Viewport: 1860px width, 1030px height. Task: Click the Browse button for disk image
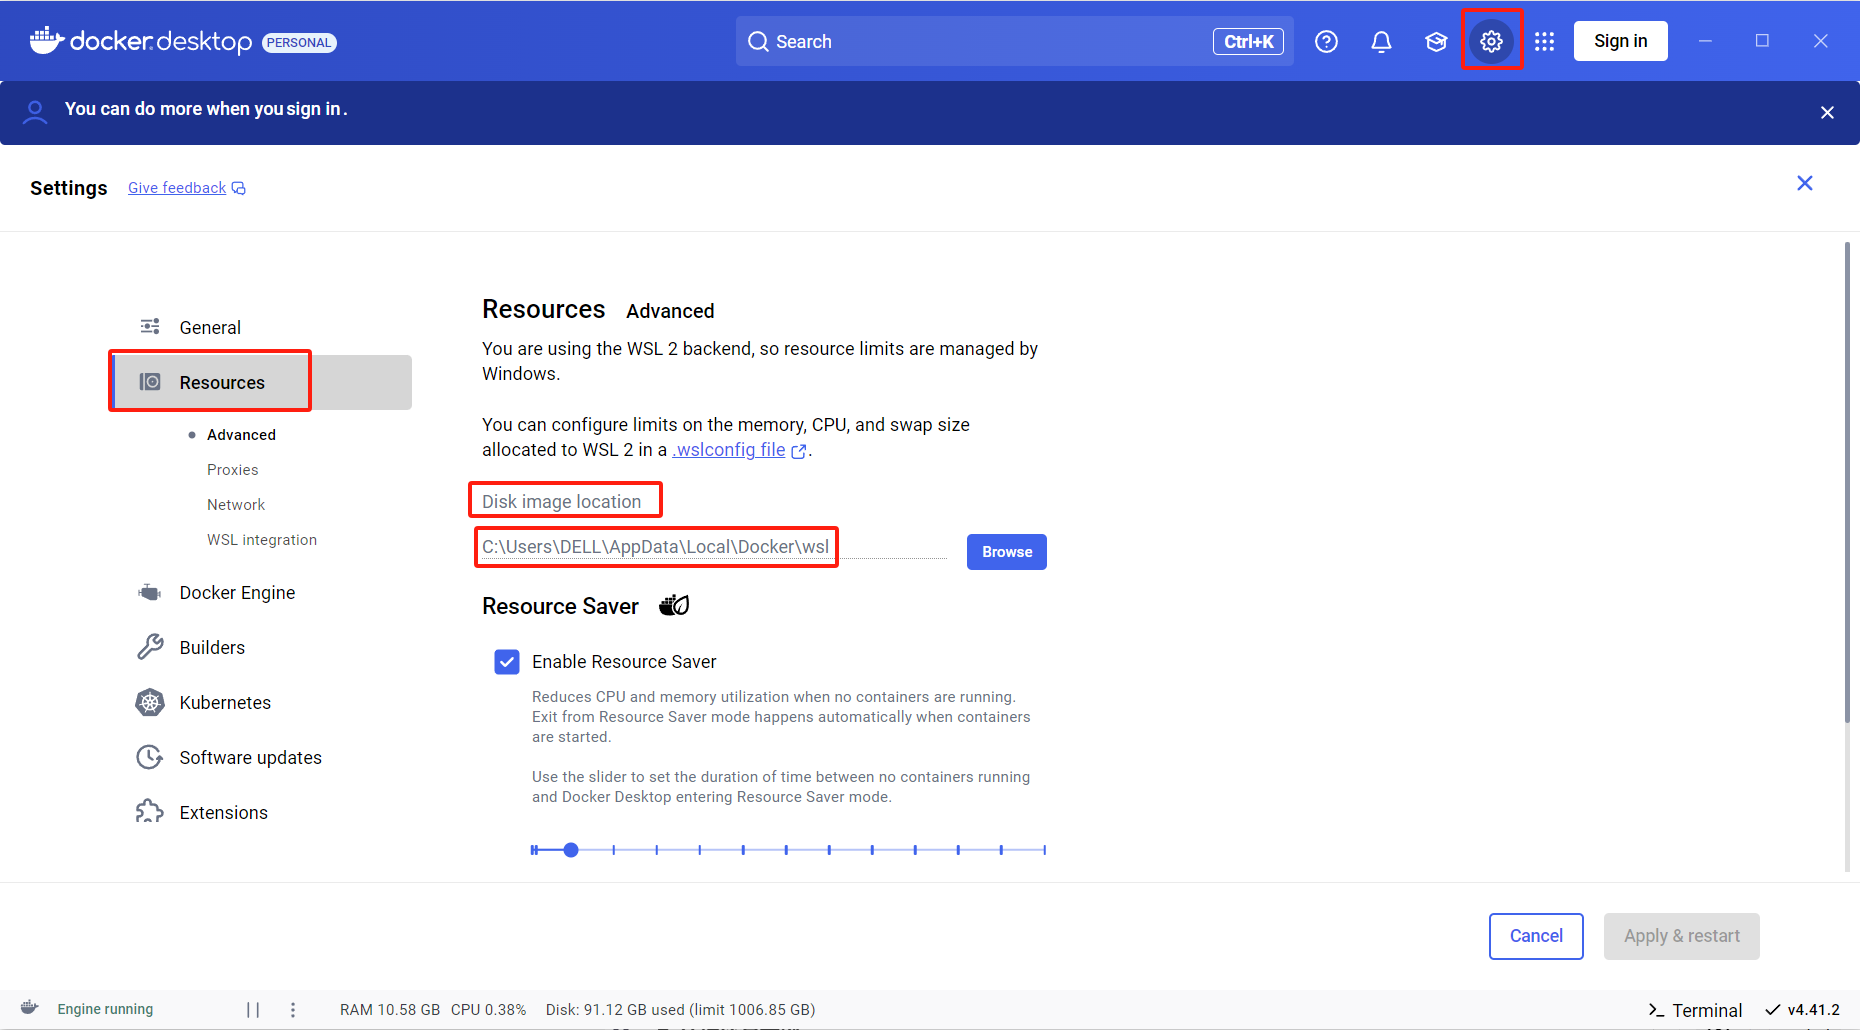(x=1006, y=552)
